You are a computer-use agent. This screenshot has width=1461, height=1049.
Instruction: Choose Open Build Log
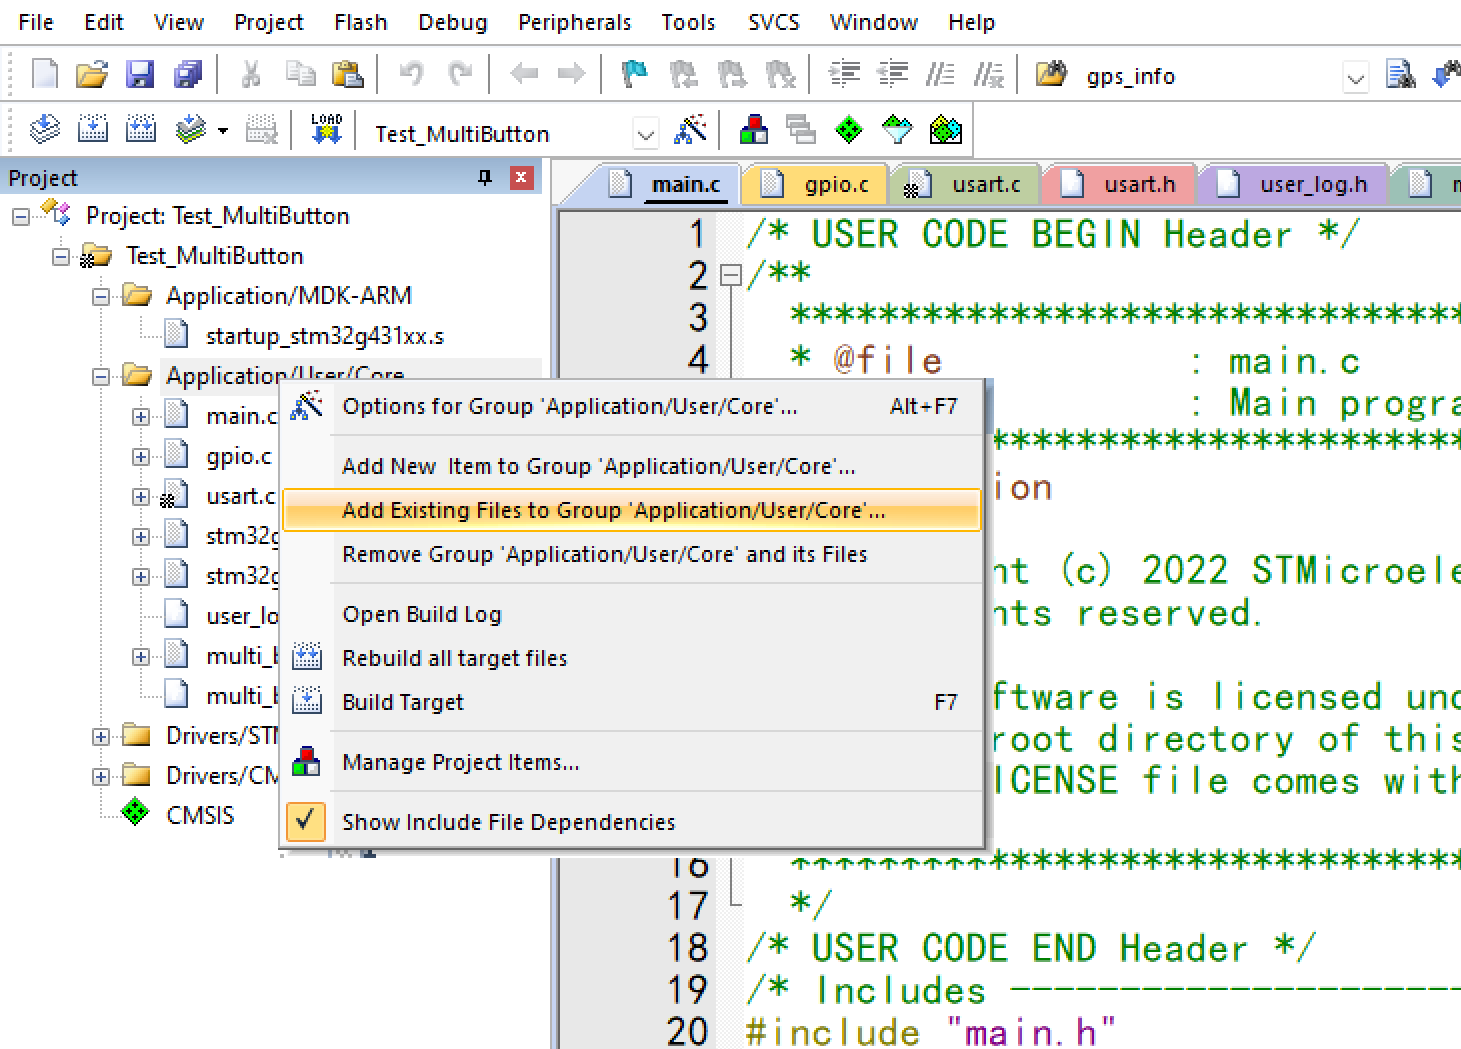point(631,614)
